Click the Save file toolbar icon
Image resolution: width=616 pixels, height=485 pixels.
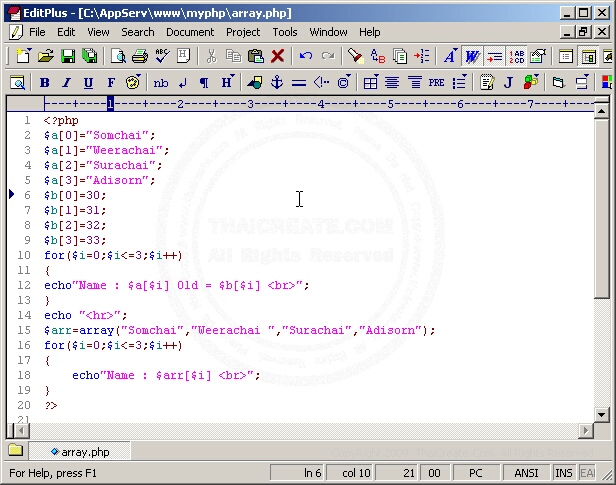[68, 57]
